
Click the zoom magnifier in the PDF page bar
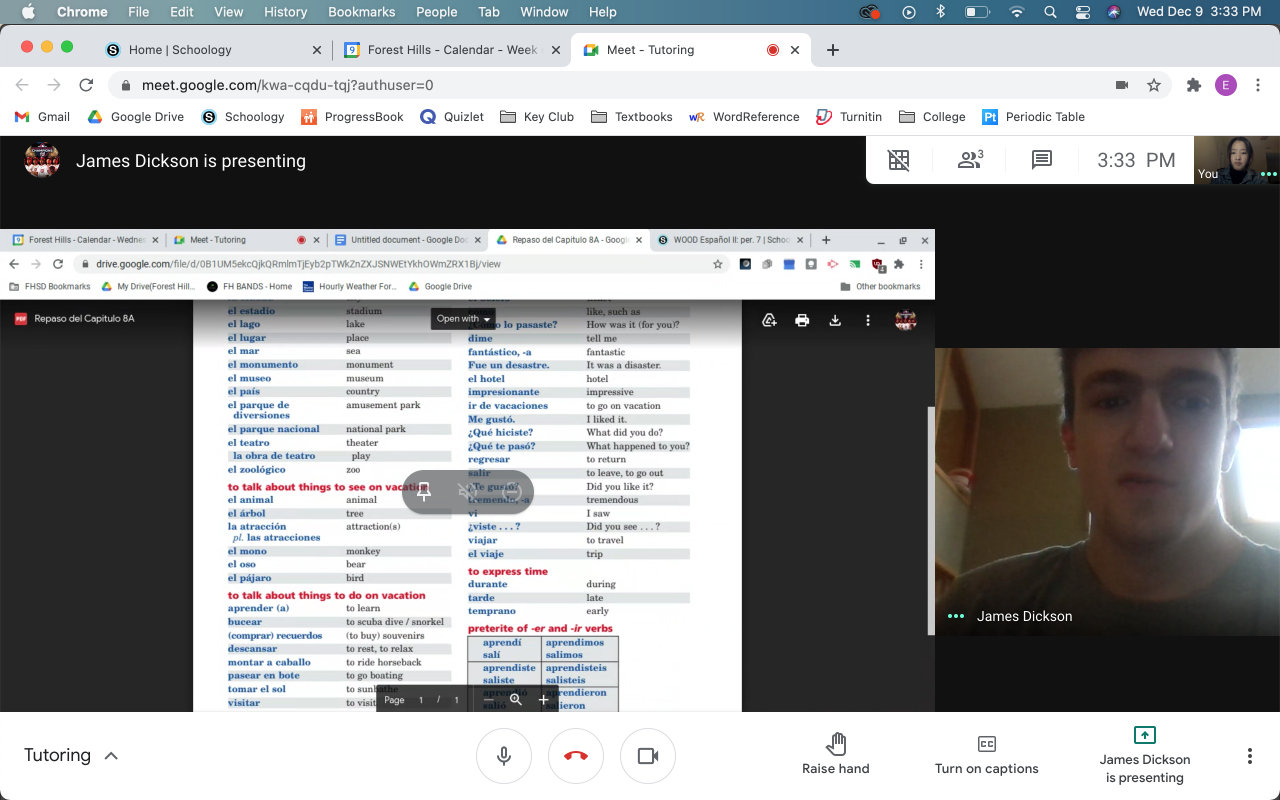[x=516, y=700]
